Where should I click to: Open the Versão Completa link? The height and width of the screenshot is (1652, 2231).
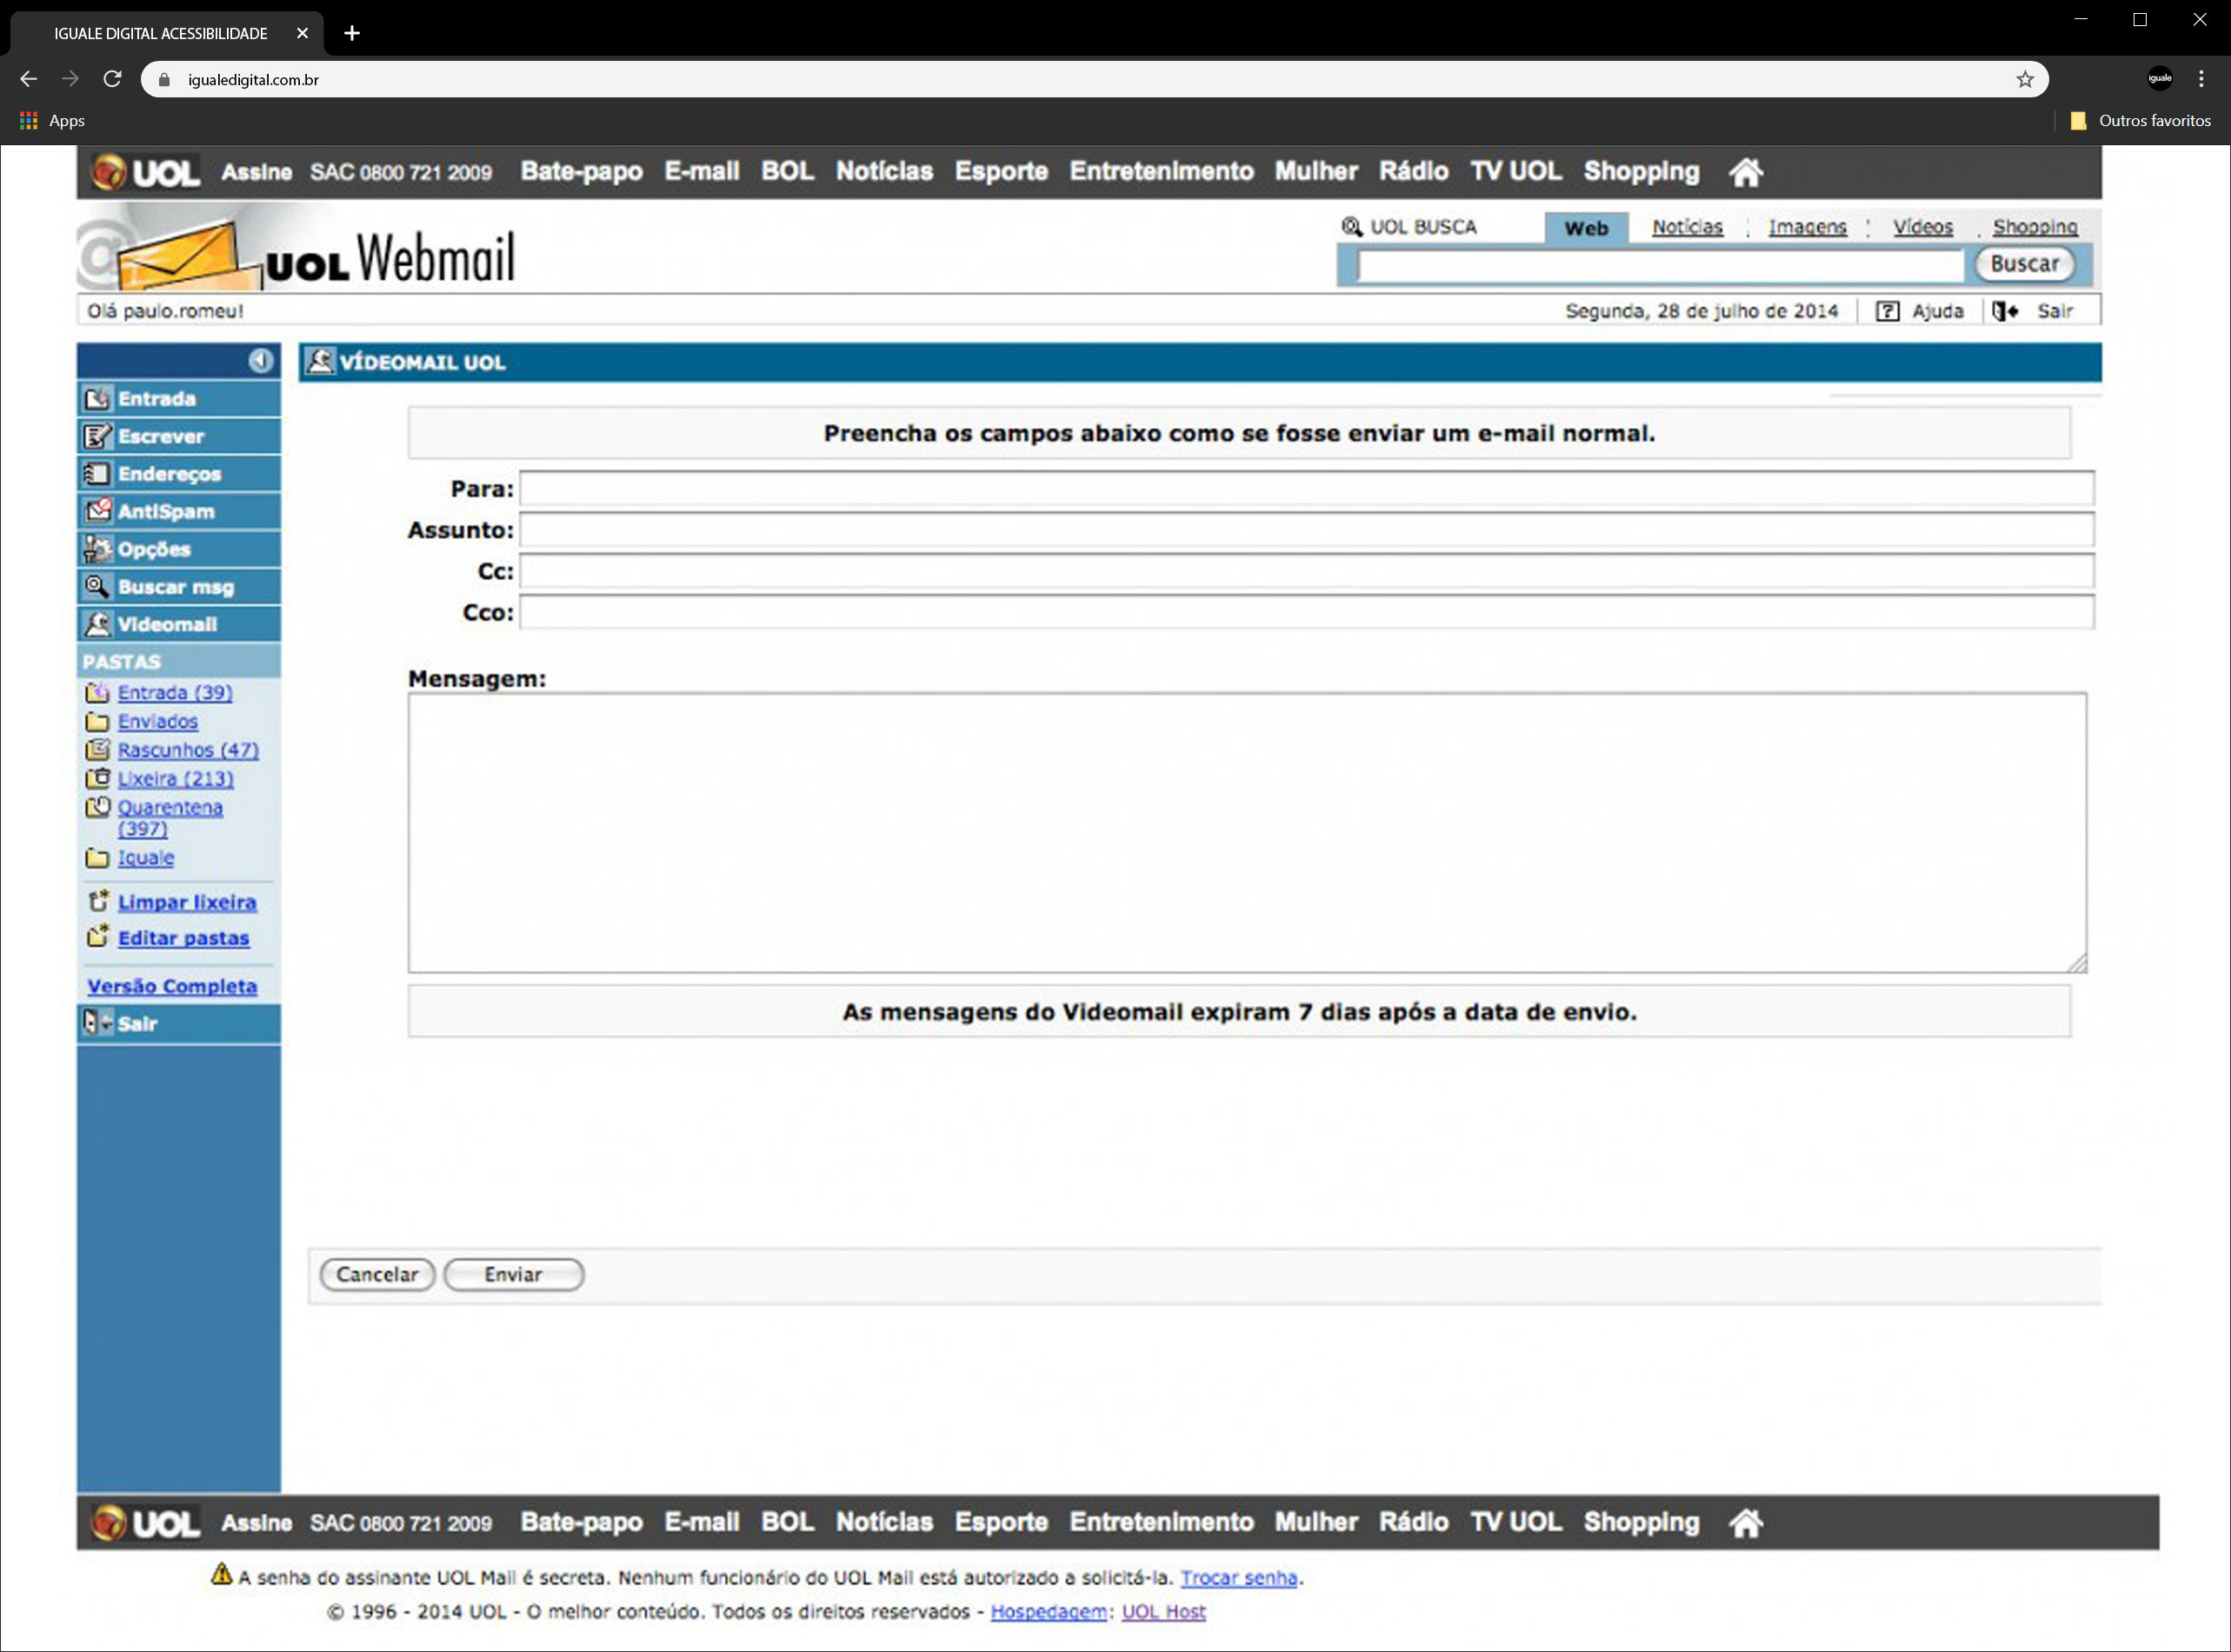pyautogui.click(x=172, y=986)
